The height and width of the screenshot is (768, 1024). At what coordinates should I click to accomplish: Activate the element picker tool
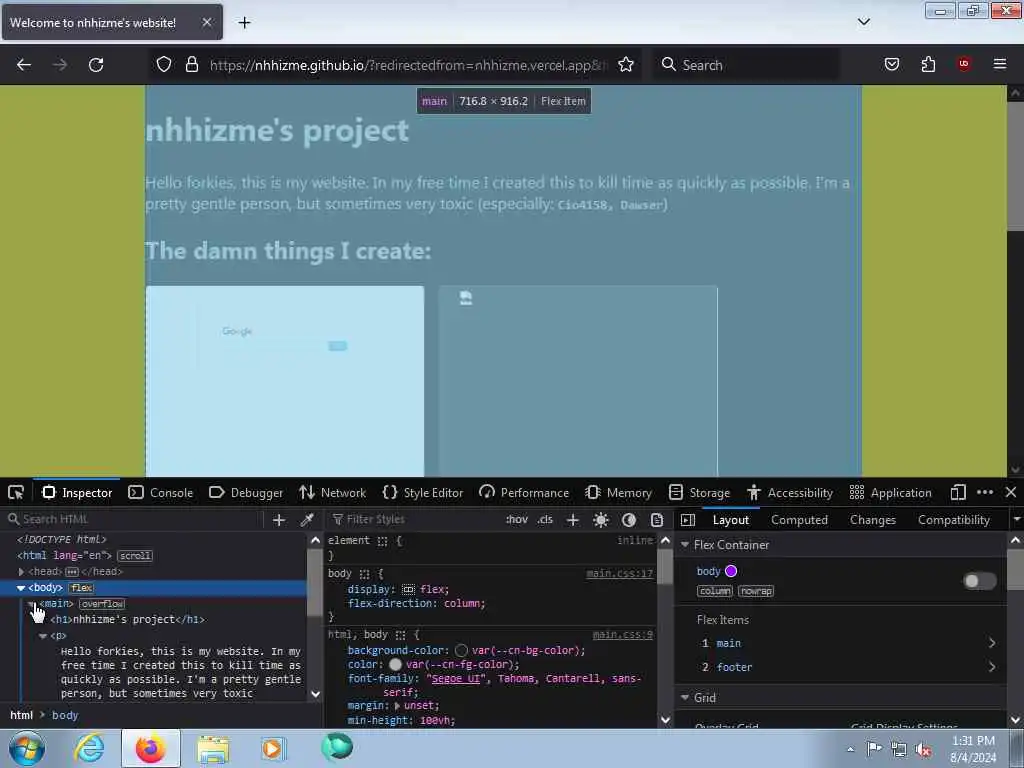point(16,492)
